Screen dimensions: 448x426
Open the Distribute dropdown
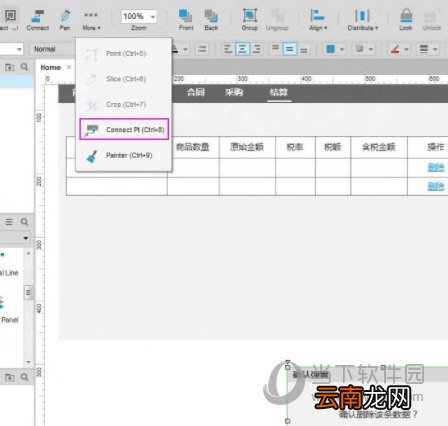tap(362, 20)
